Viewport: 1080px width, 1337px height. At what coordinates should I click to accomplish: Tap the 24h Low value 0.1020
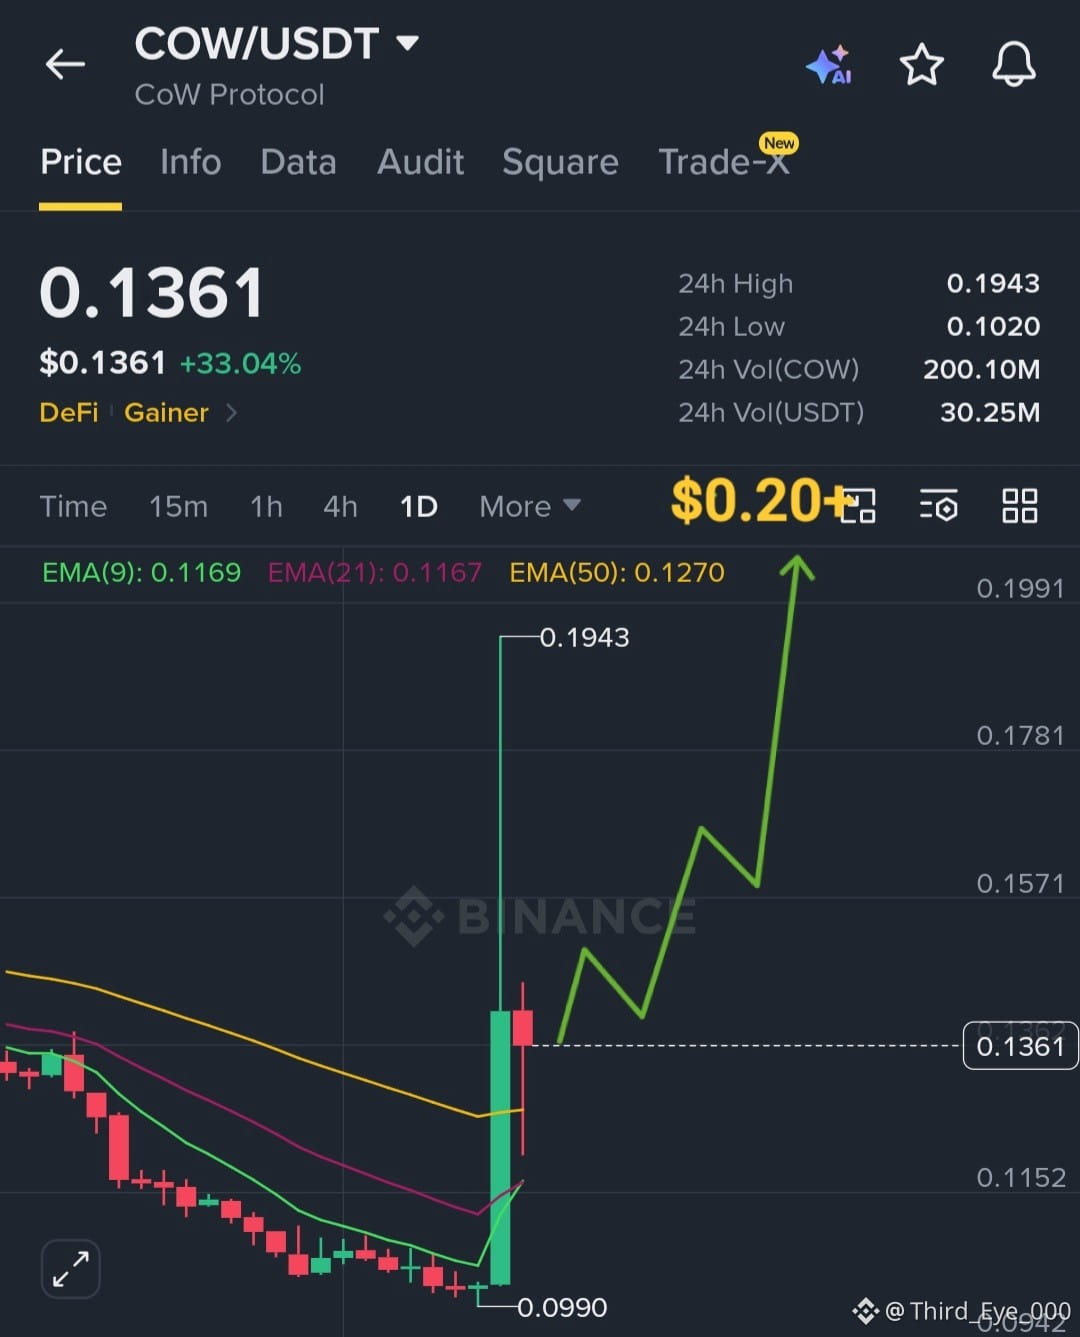[x=993, y=326]
